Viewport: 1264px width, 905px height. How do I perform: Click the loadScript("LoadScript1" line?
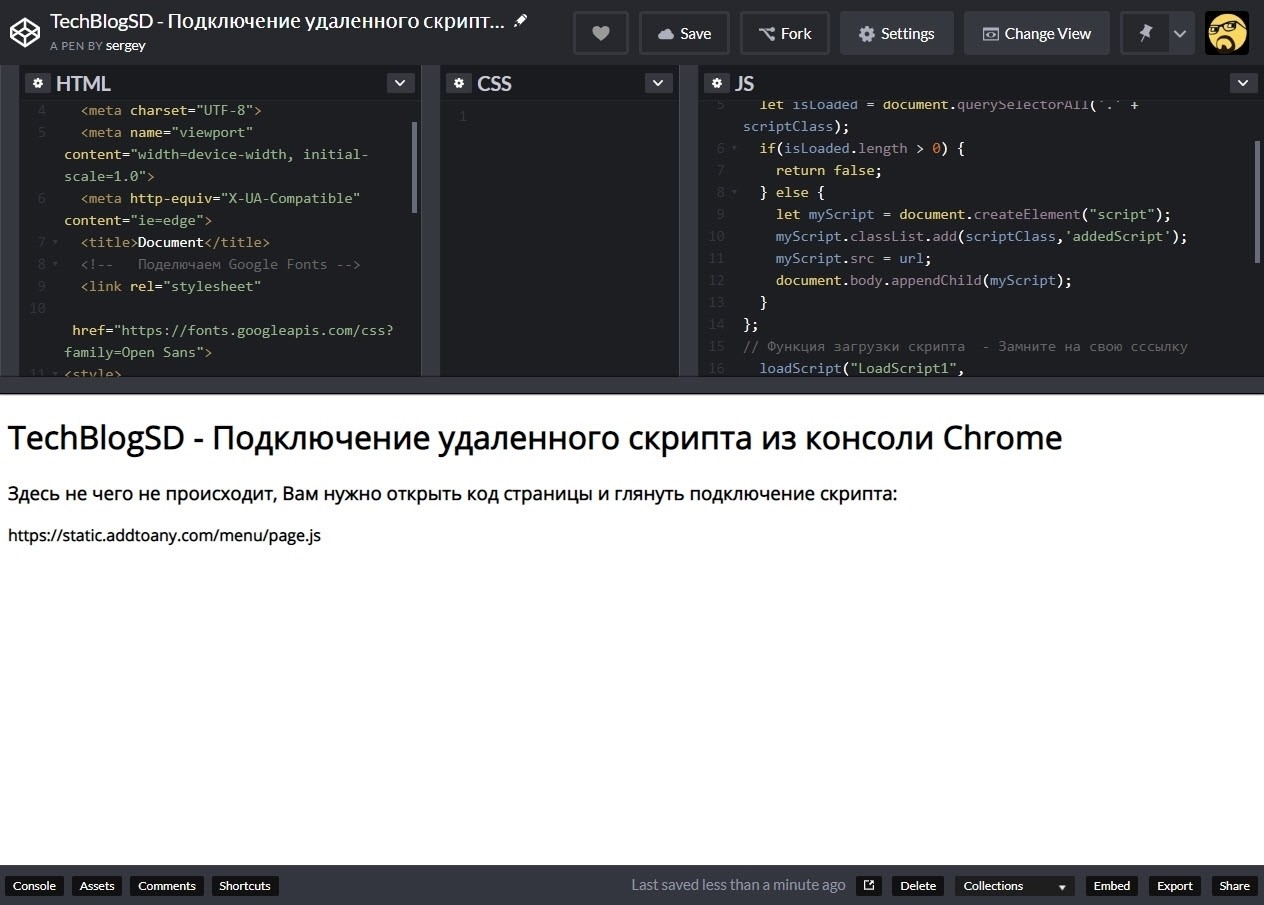click(861, 368)
